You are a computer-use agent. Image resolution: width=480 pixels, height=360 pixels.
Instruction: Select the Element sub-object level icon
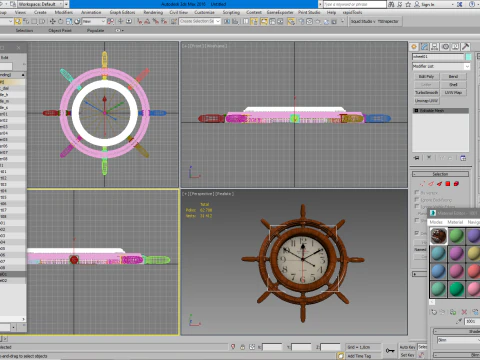456,184
